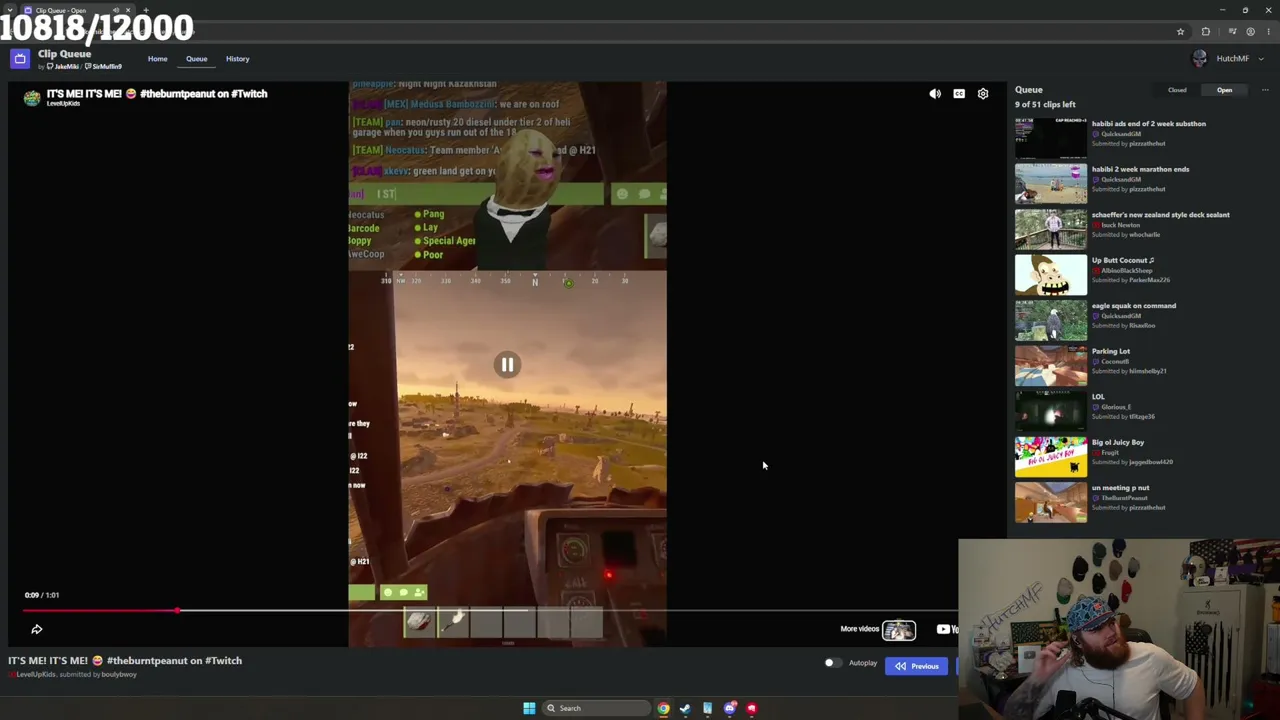Open the browser extensions puzzle icon
This screenshot has height=720, width=1280.
(1206, 32)
